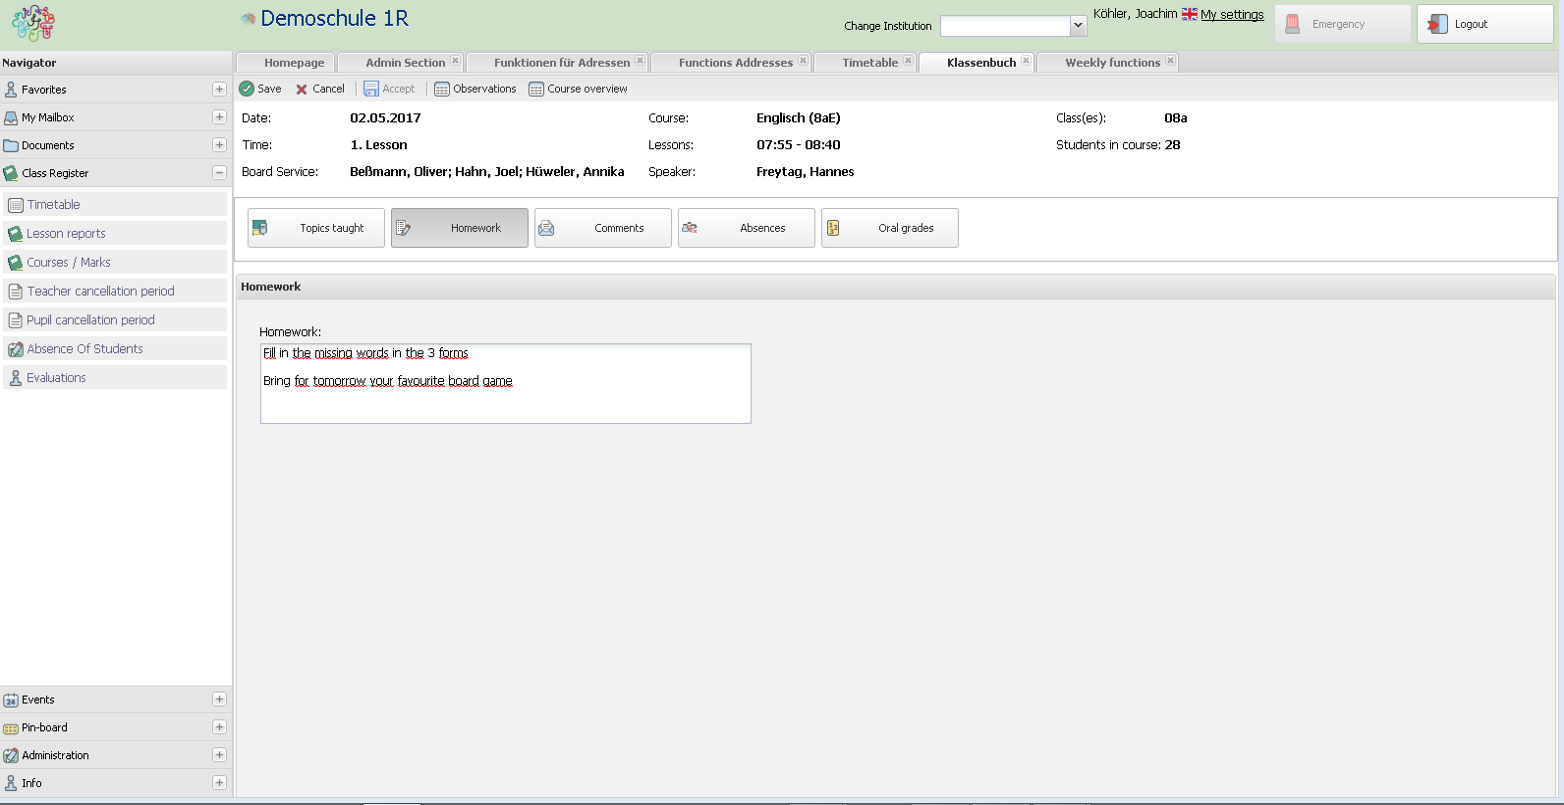The width and height of the screenshot is (1564, 805).
Task: Open the Topics taught section
Action: pyautogui.click(x=316, y=228)
